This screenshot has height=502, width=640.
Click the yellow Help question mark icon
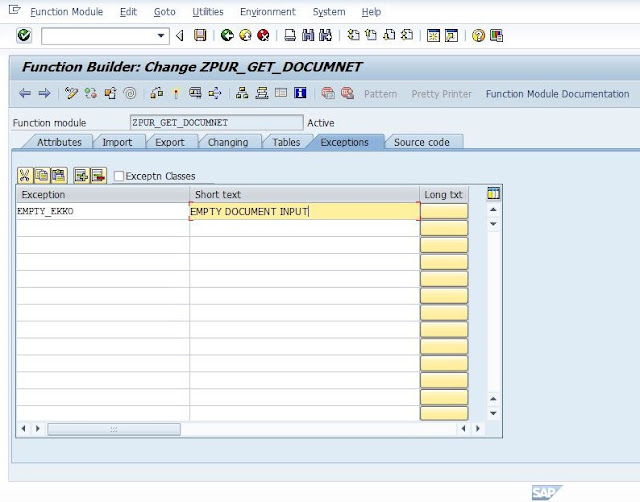point(478,36)
